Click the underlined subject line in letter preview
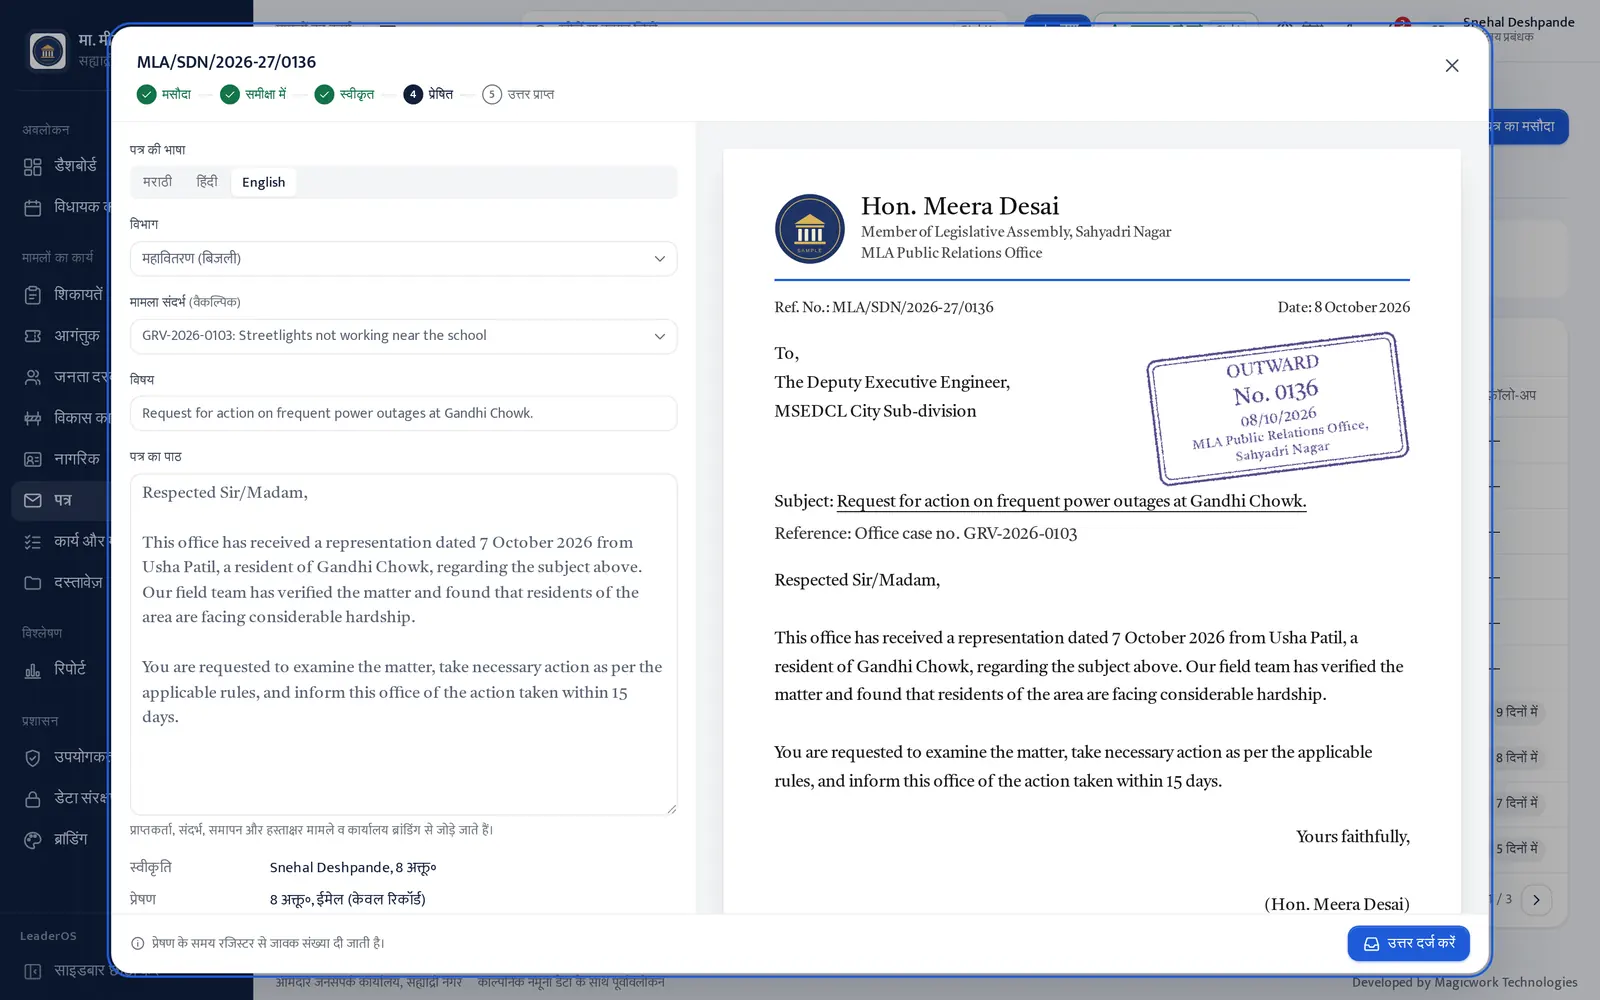Viewport: 1600px width, 1000px height. [1071, 501]
